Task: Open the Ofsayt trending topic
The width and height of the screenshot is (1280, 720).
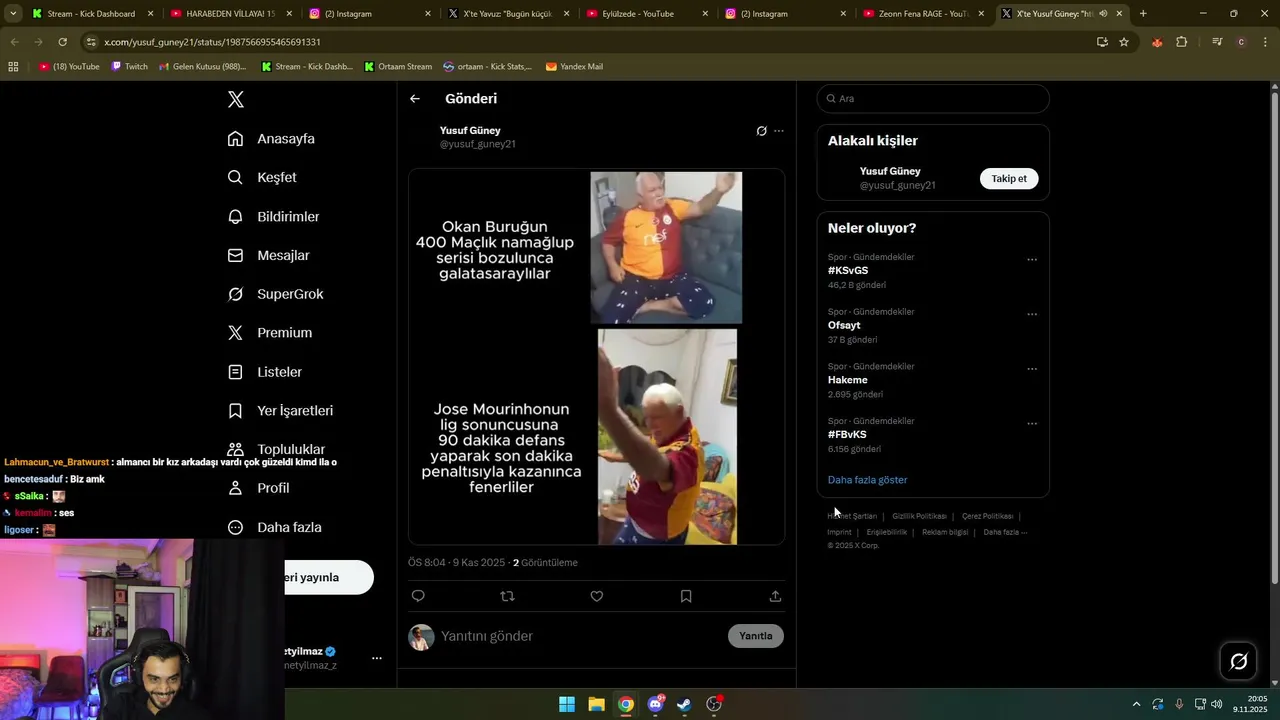Action: tap(844, 325)
